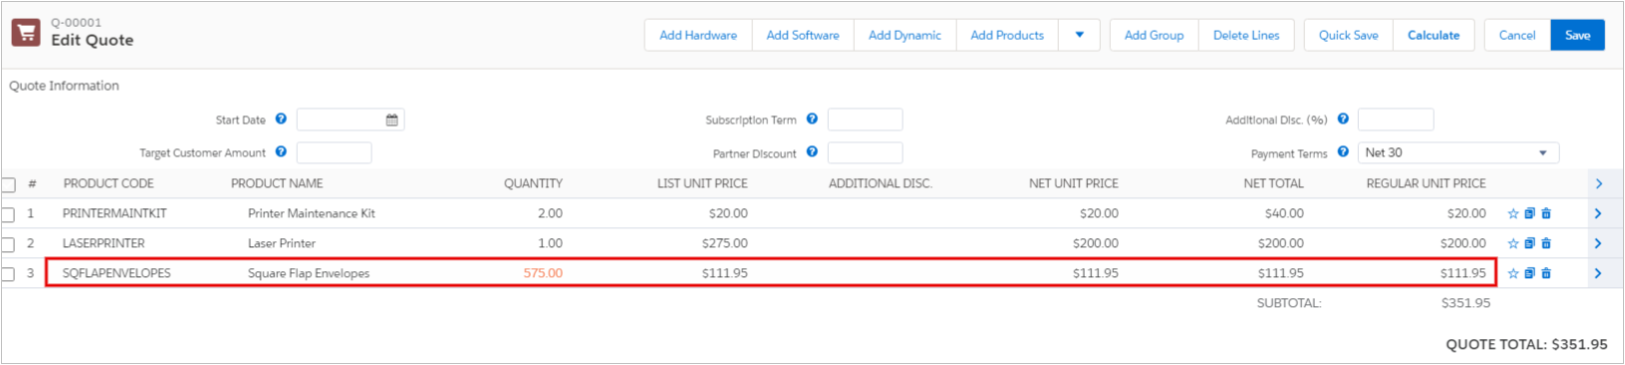Viewport: 1625px width, 365px height.
Task: Click Add Software button
Action: click(x=803, y=35)
